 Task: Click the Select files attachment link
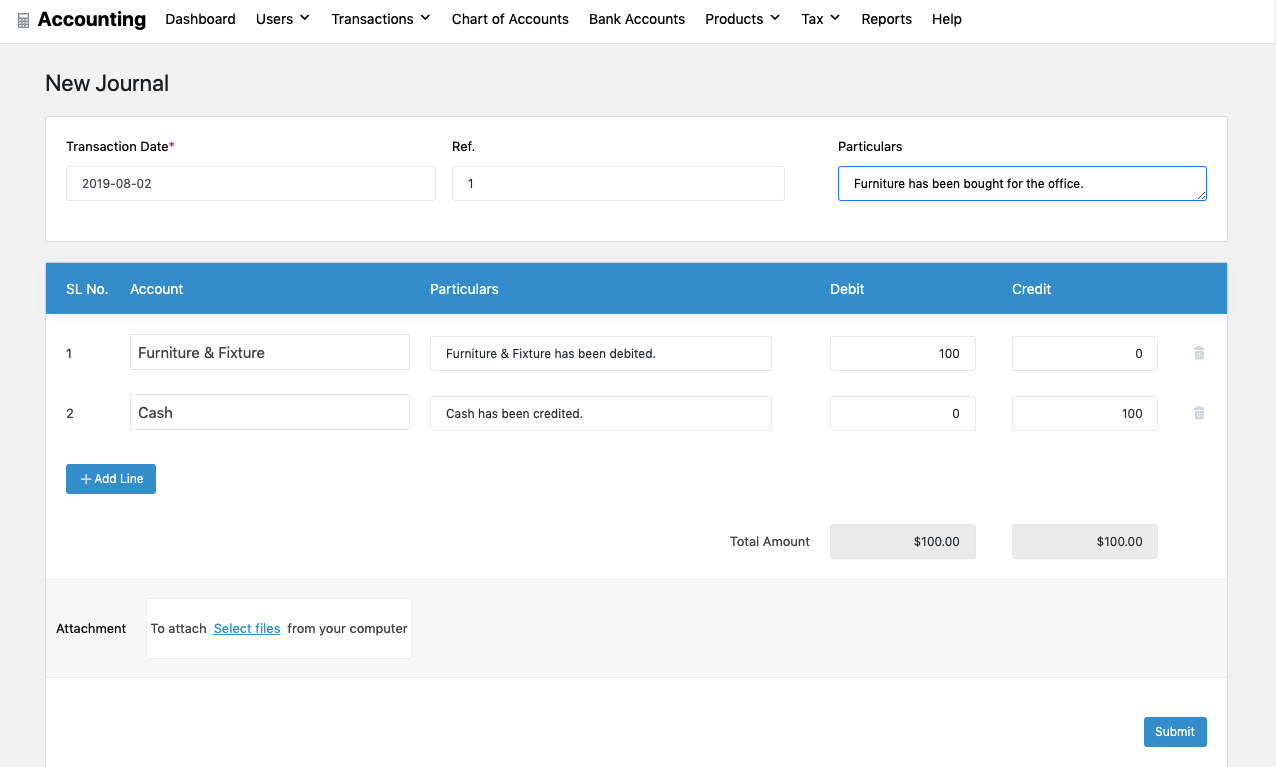tap(246, 628)
